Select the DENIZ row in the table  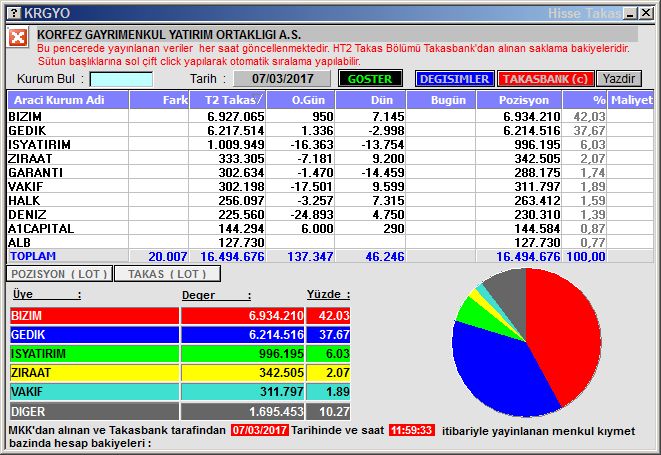[330, 214]
